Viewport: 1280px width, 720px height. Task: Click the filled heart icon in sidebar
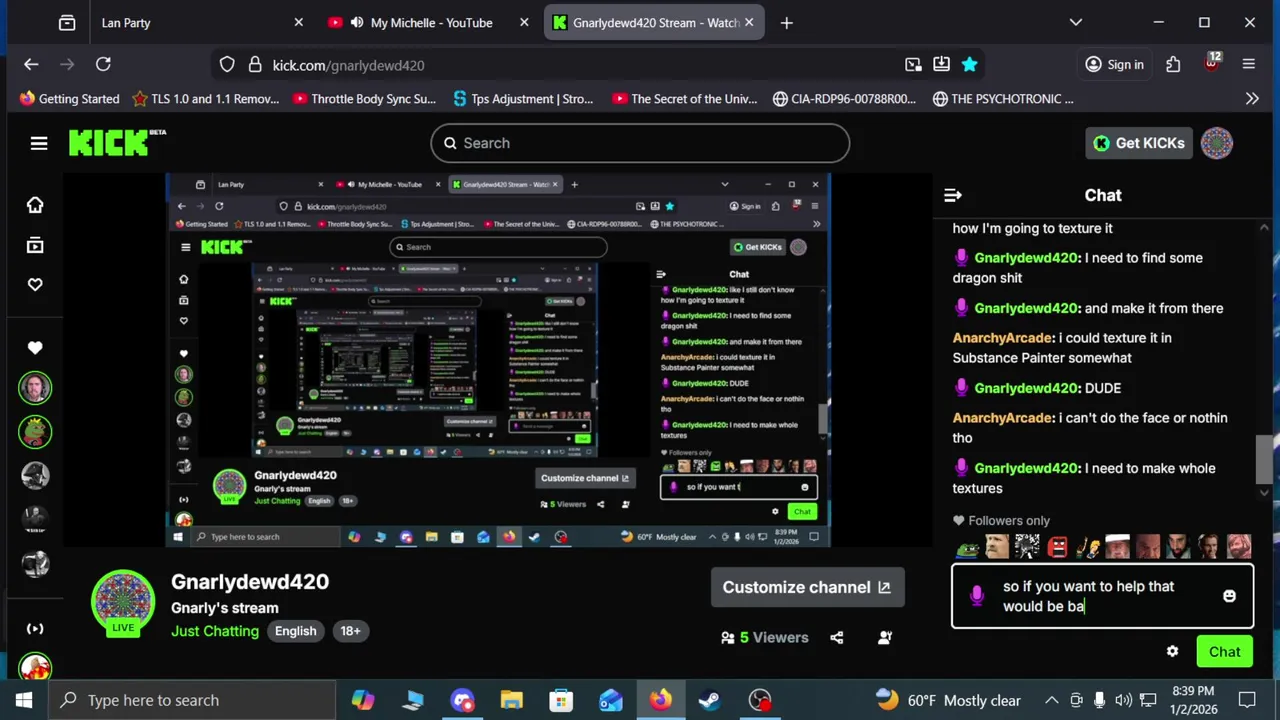35,348
